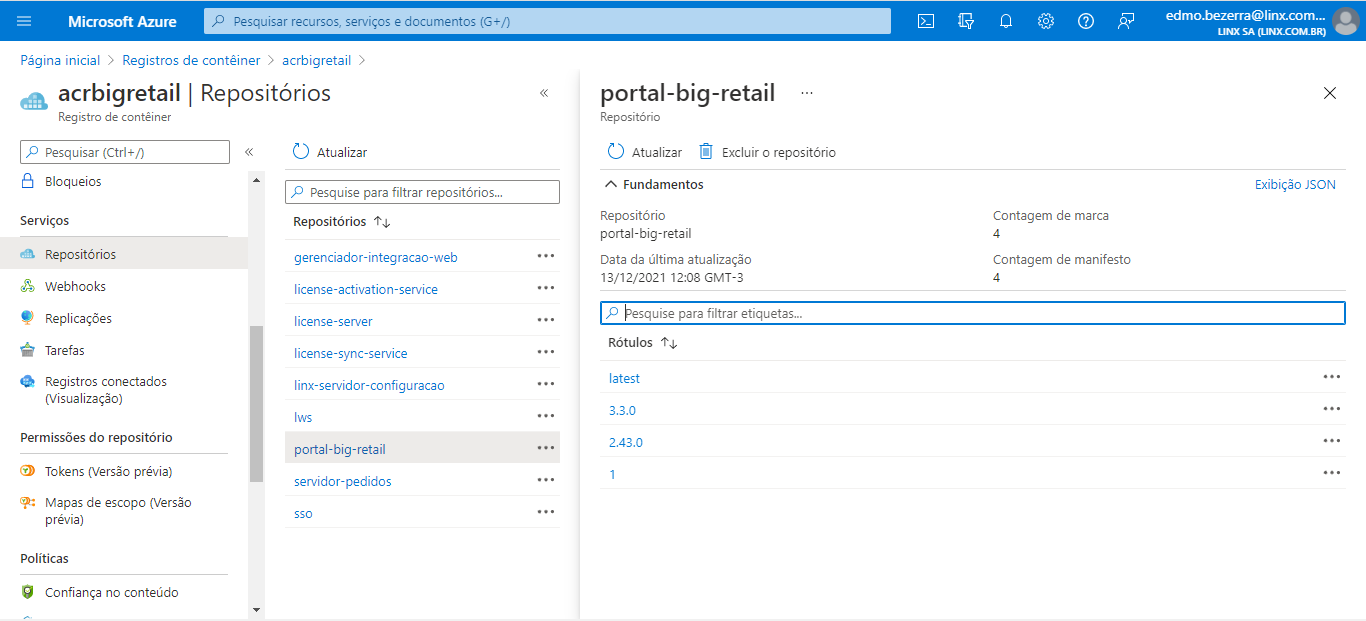Image resolution: width=1366 pixels, height=621 pixels.
Task: Open the directories and subscriptions filter icon
Action: coord(966,21)
